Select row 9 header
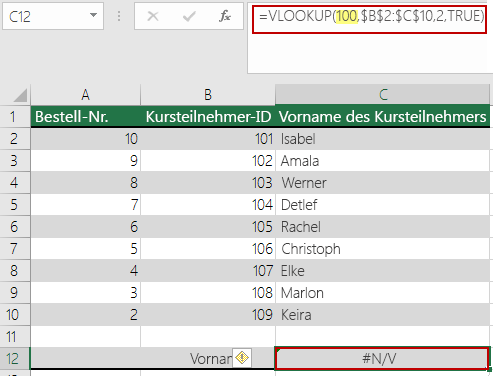 tap(15, 293)
